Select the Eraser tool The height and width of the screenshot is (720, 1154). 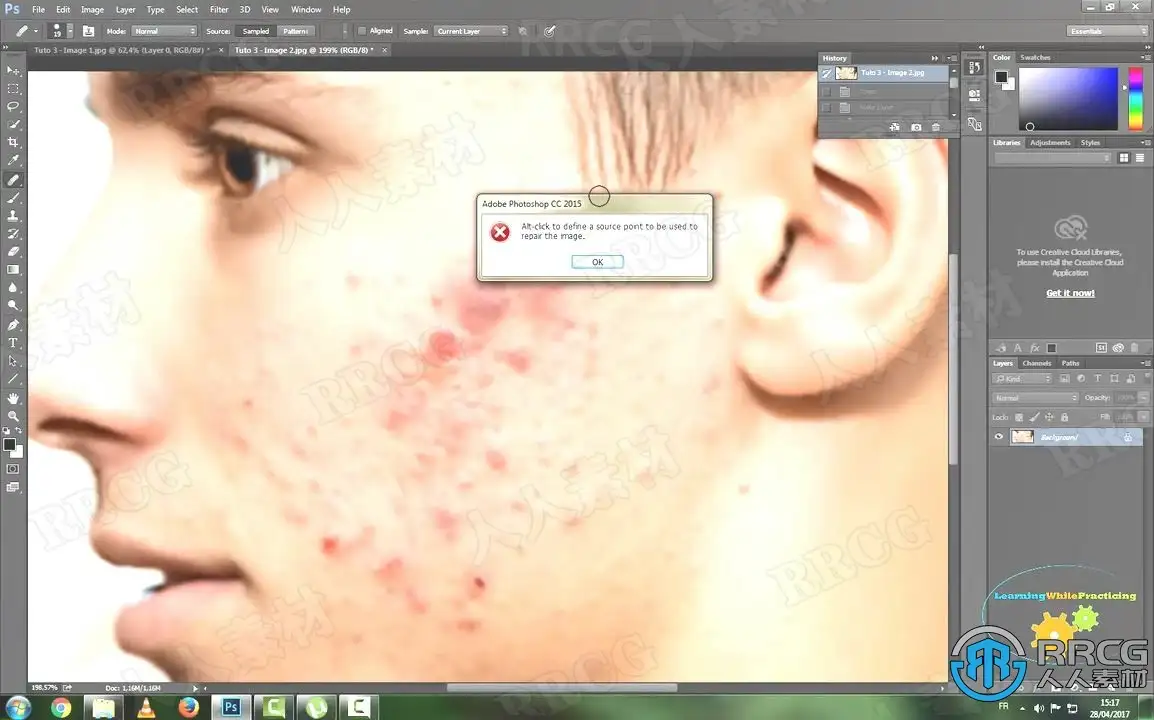pyautogui.click(x=13, y=252)
